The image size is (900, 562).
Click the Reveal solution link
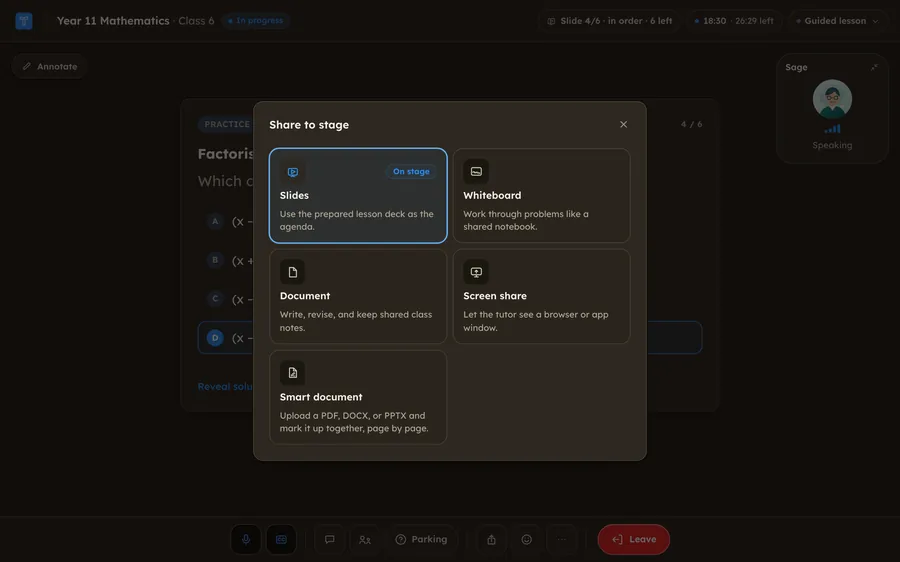[x=225, y=387]
